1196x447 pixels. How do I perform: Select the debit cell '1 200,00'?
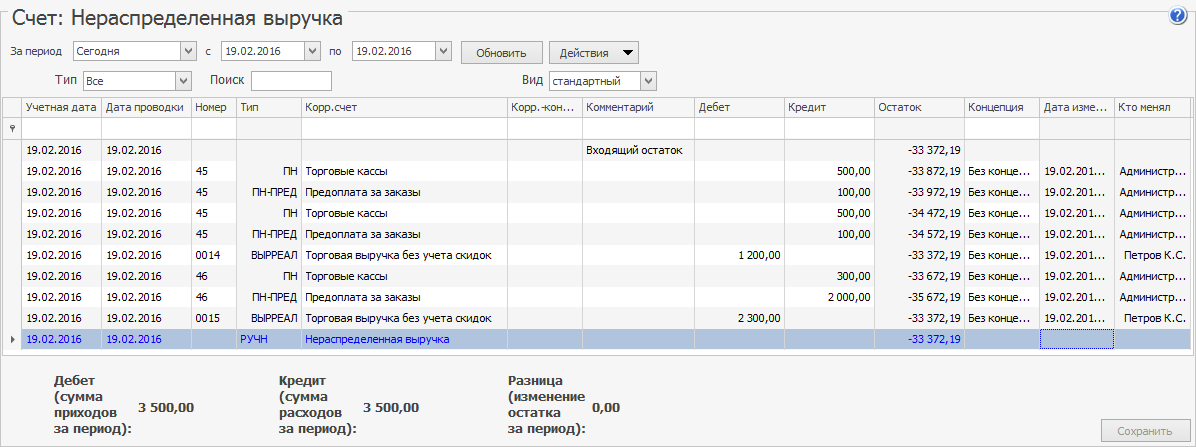(x=739, y=256)
